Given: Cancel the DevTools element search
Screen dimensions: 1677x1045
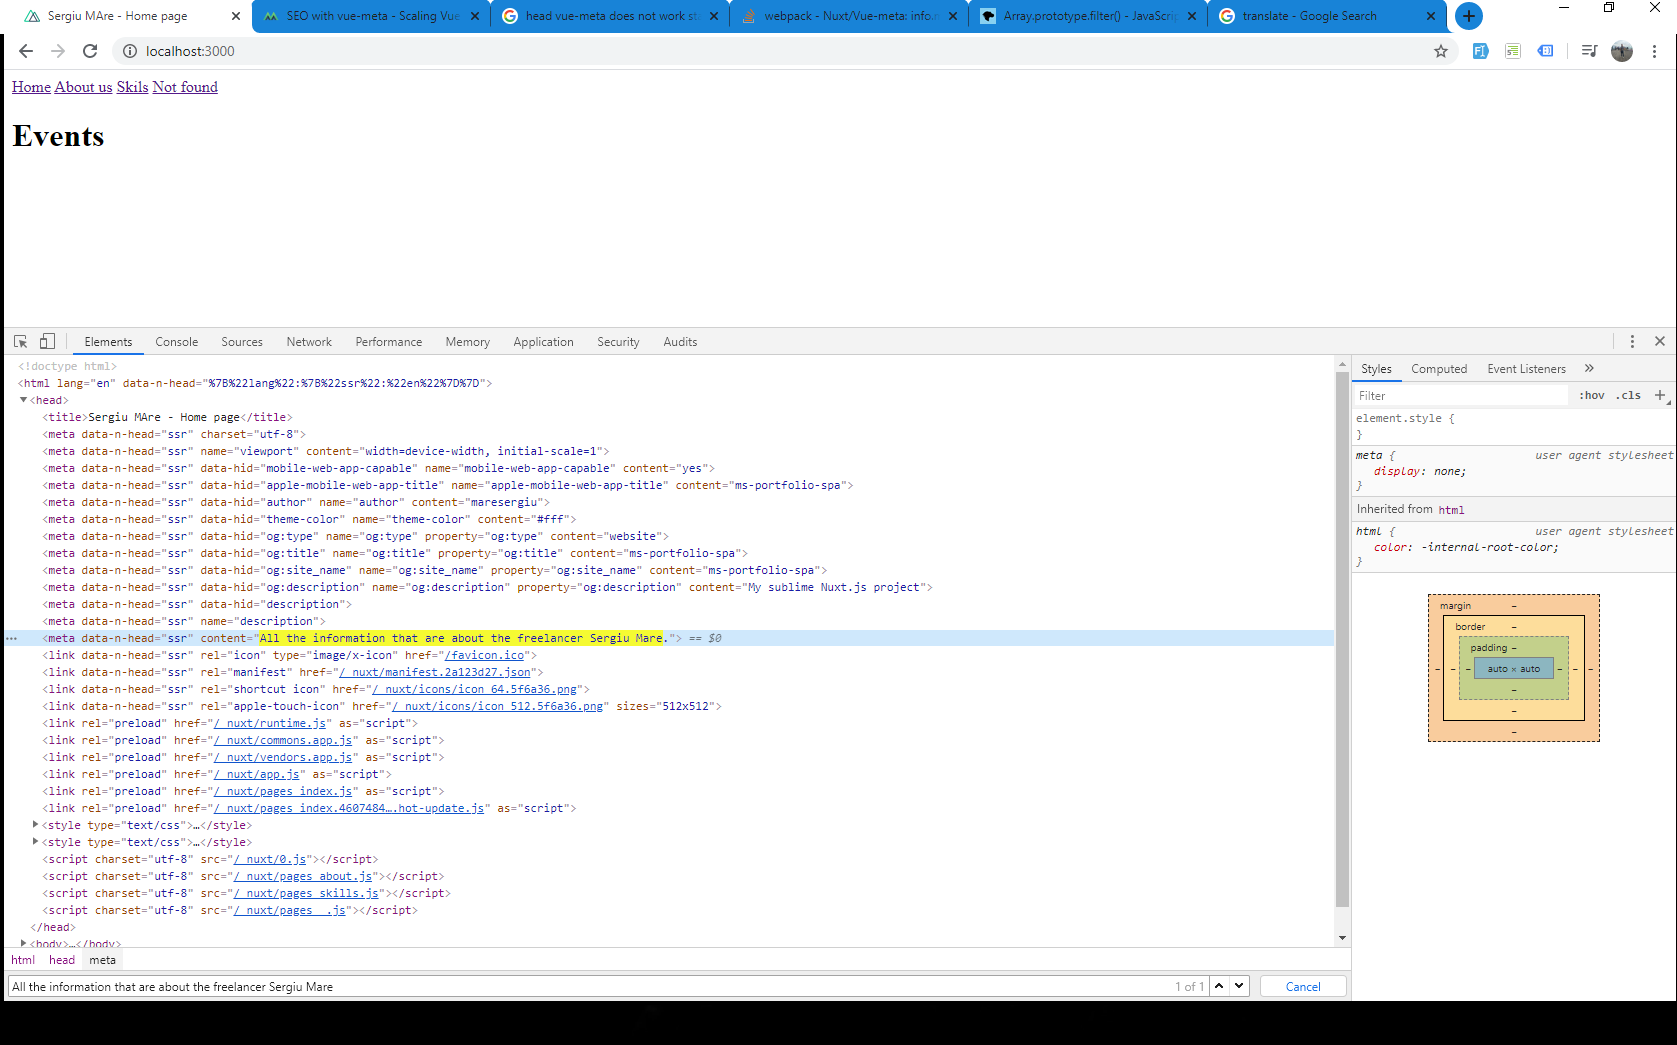Looking at the screenshot, I should [x=1303, y=986].
